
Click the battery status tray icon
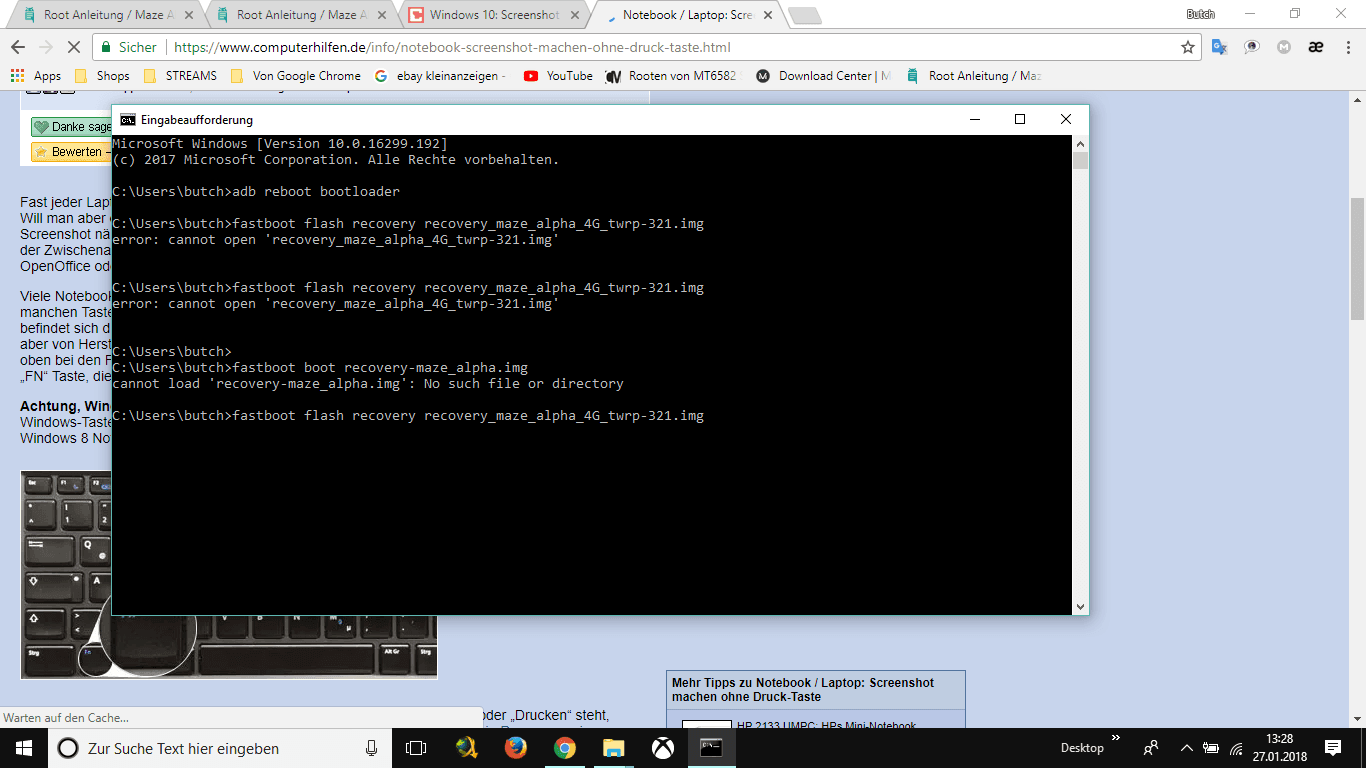[x=1211, y=748]
